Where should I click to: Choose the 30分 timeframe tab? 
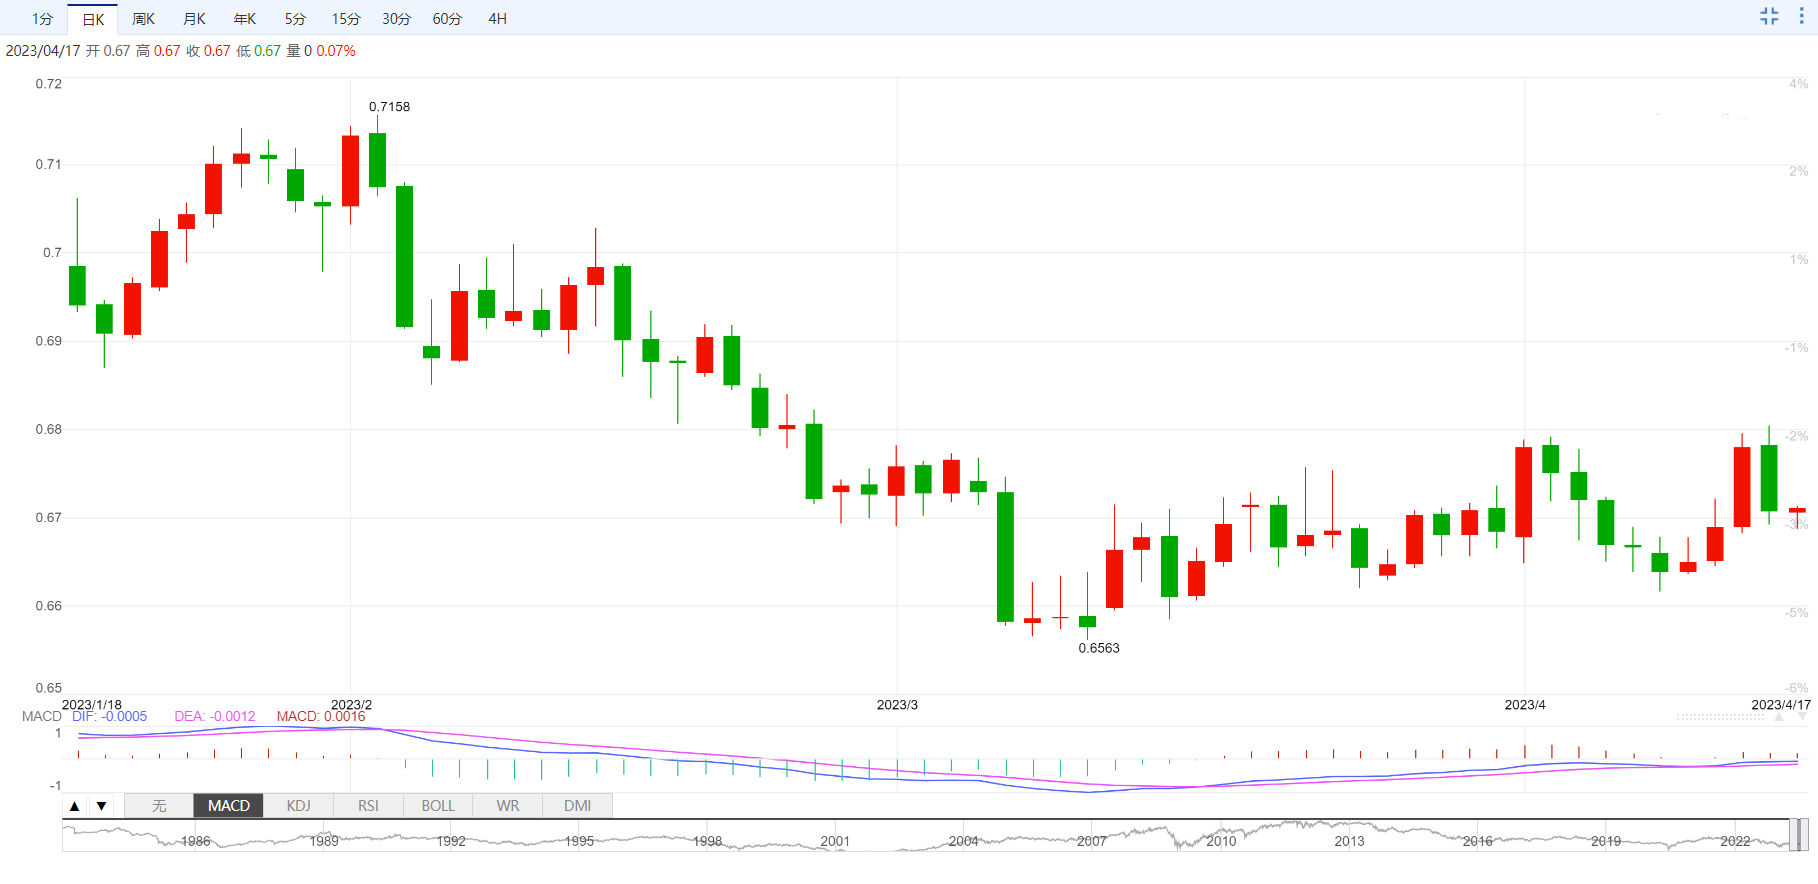(396, 19)
